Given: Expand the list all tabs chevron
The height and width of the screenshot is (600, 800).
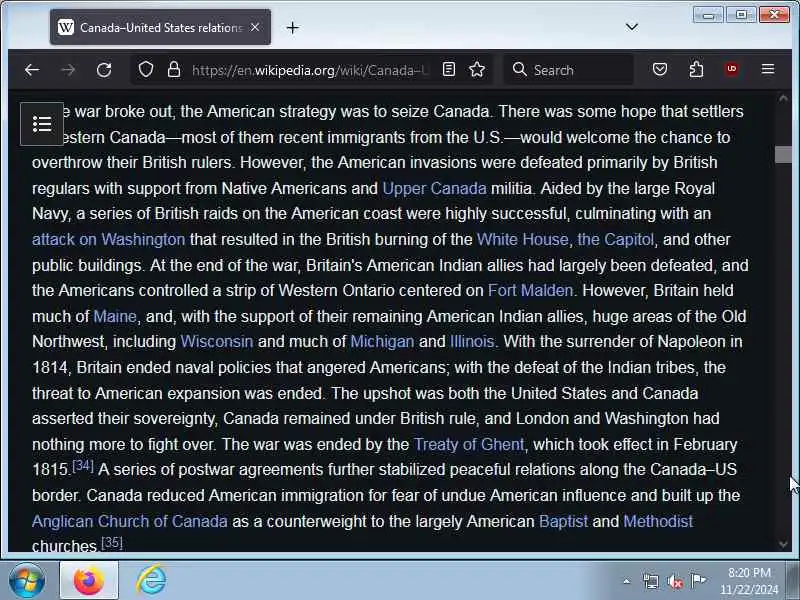Looking at the screenshot, I should 632,27.
